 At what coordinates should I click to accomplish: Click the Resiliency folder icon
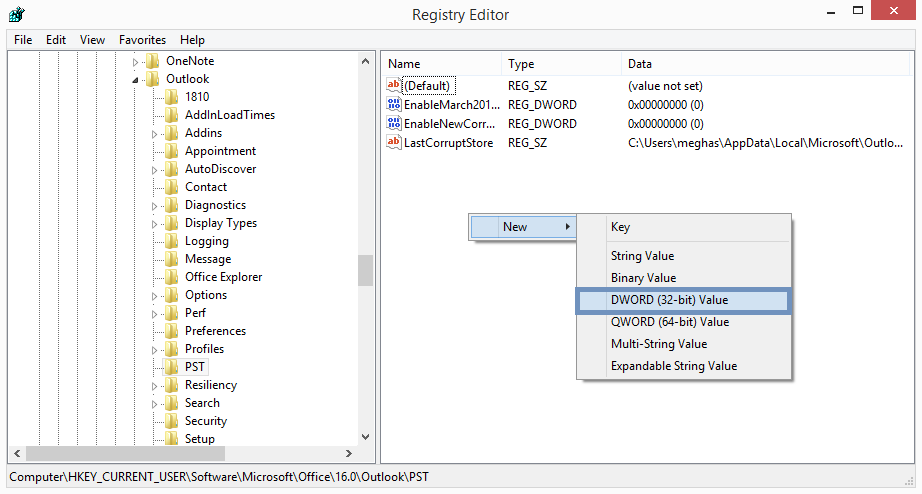pos(171,385)
